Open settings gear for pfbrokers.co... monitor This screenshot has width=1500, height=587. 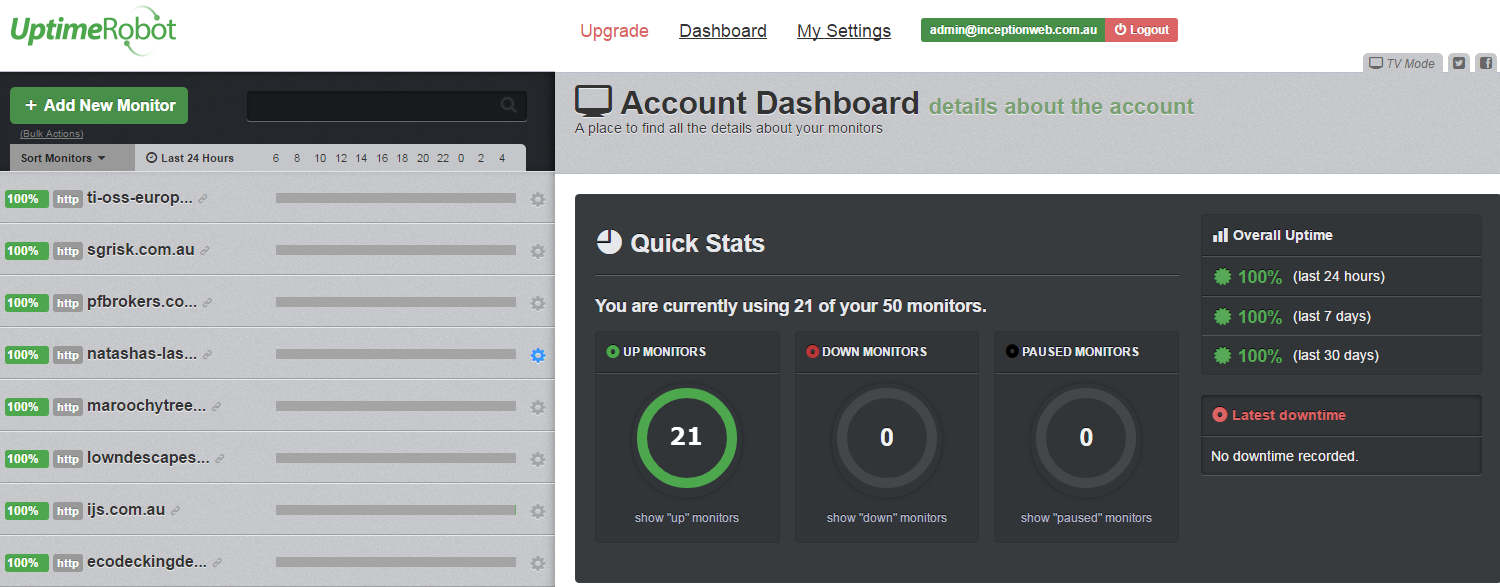click(x=538, y=303)
